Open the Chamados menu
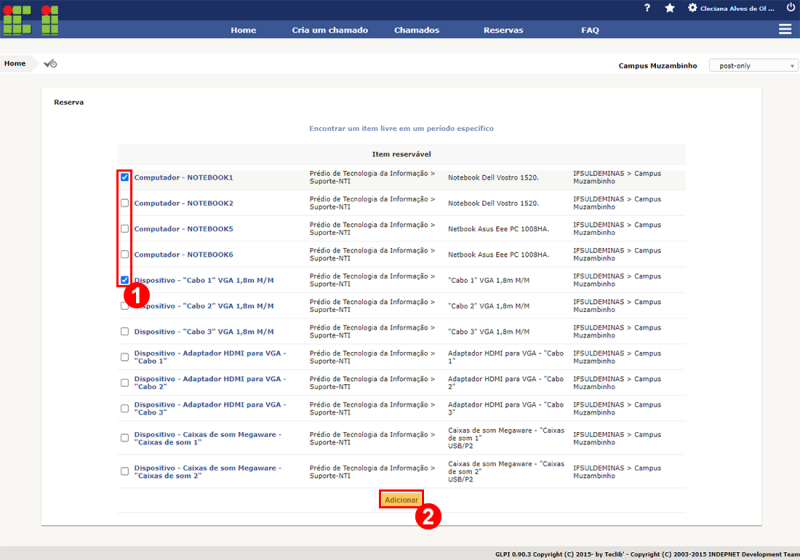Screen dimensions: 800x560 (416, 30)
